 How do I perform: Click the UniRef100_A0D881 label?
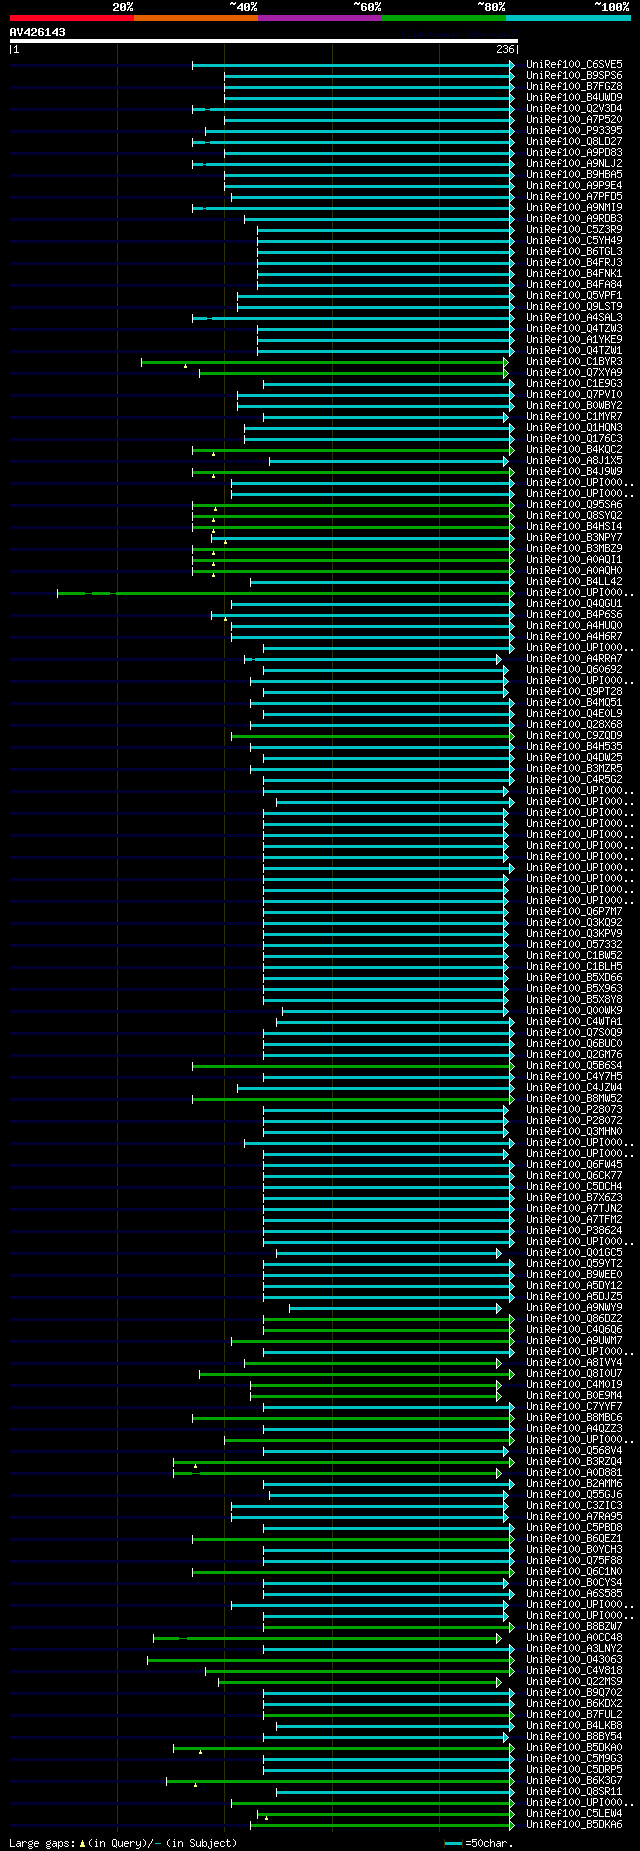click(x=574, y=1473)
